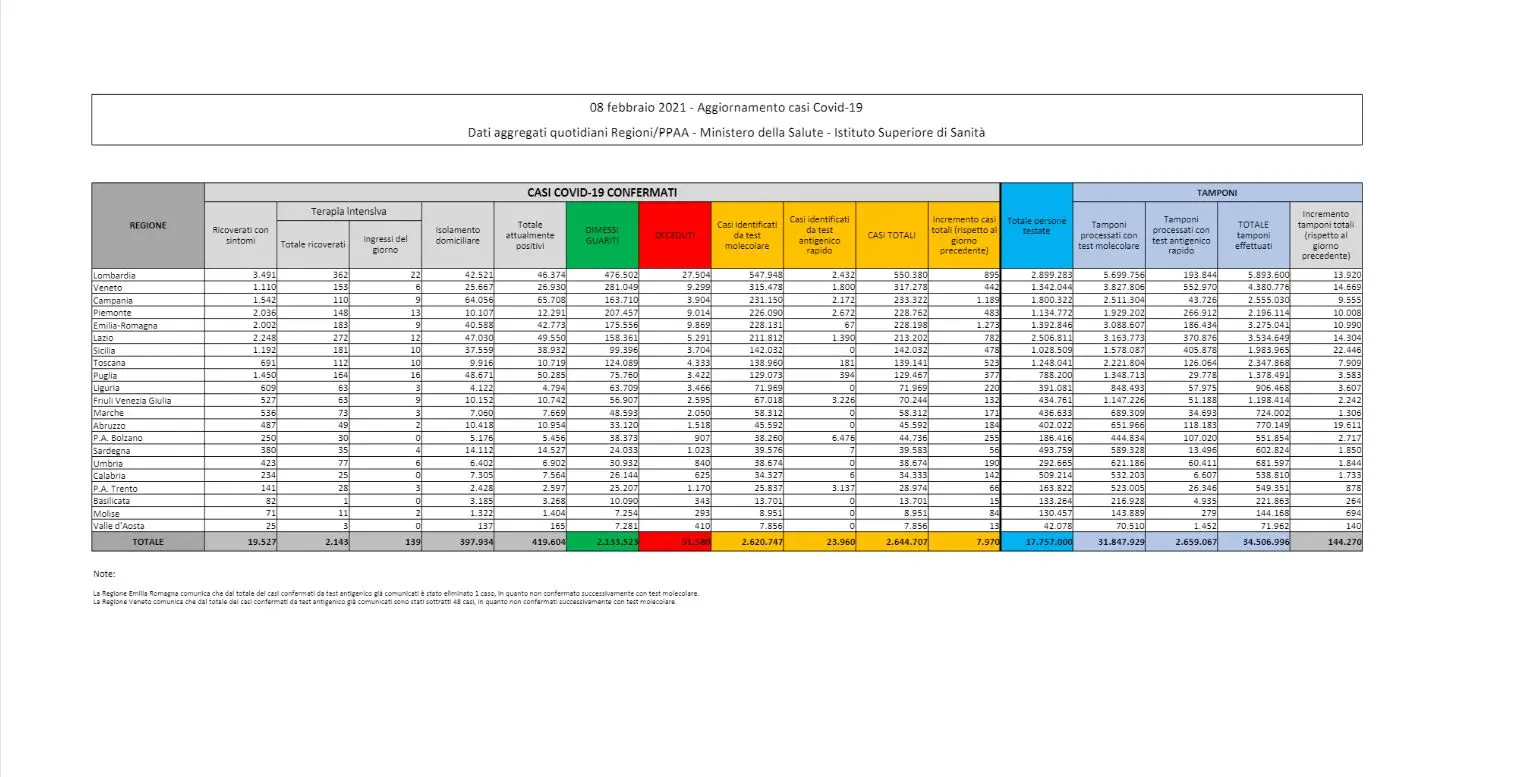Screen dimensions: 1519x777
Task: Click the "Liguria" row label
Action: click(x=148, y=388)
